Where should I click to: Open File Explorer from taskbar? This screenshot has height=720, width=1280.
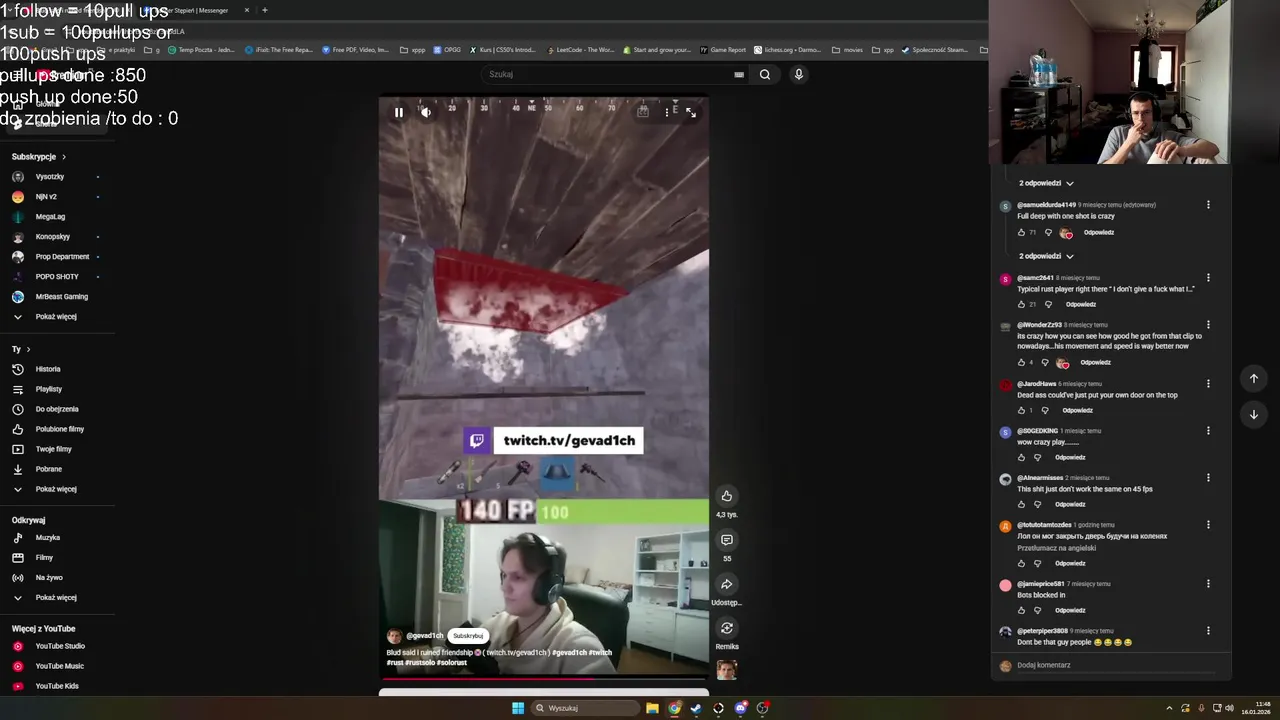pyautogui.click(x=652, y=708)
